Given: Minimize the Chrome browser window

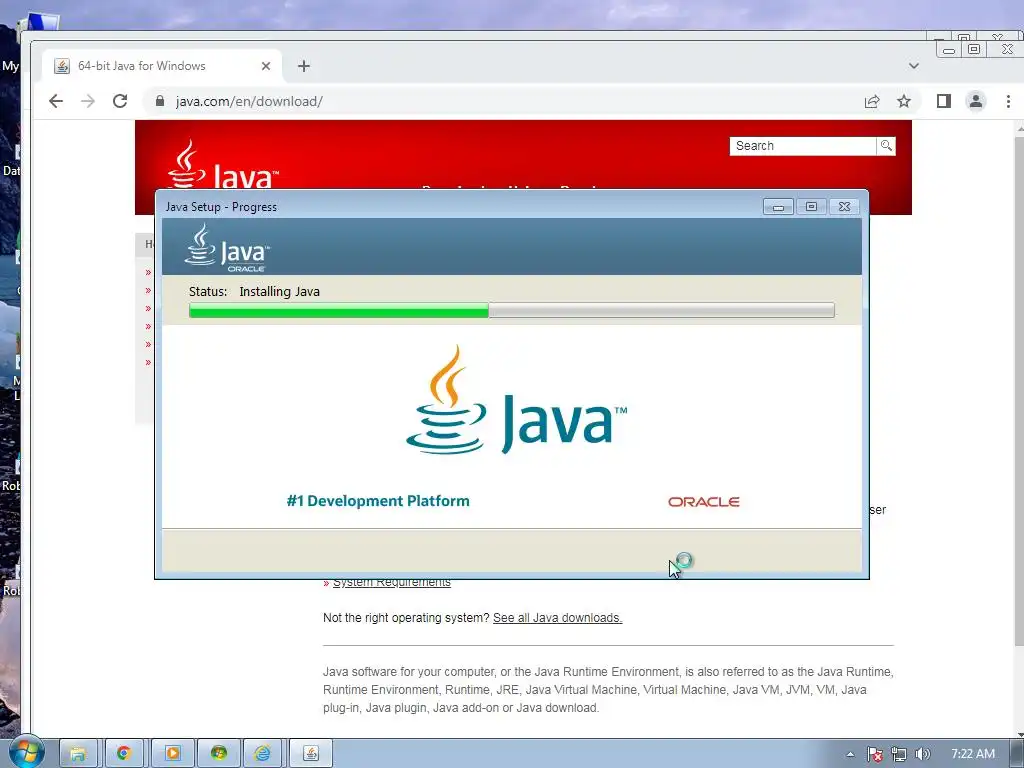Looking at the screenshot, I should click(950, 50).
